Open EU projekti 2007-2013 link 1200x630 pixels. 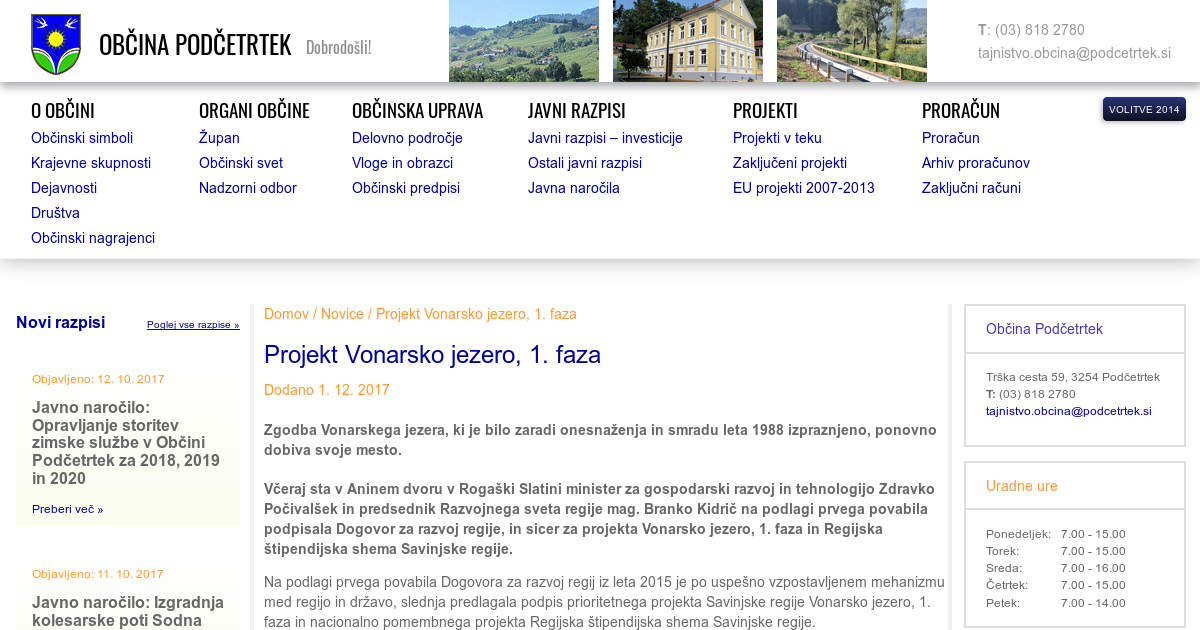click(x=803, y=188)
